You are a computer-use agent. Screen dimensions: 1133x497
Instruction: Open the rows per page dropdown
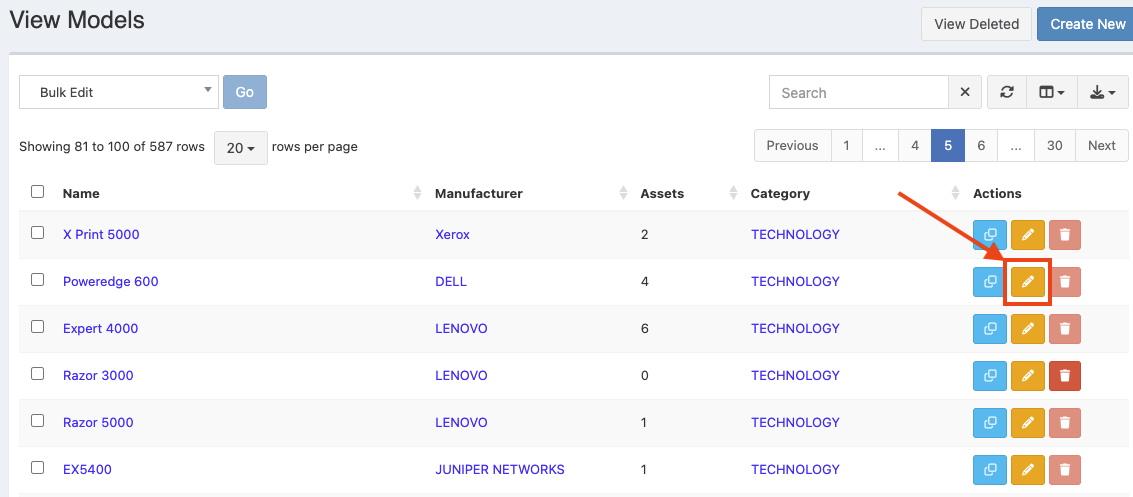point(240,148)
